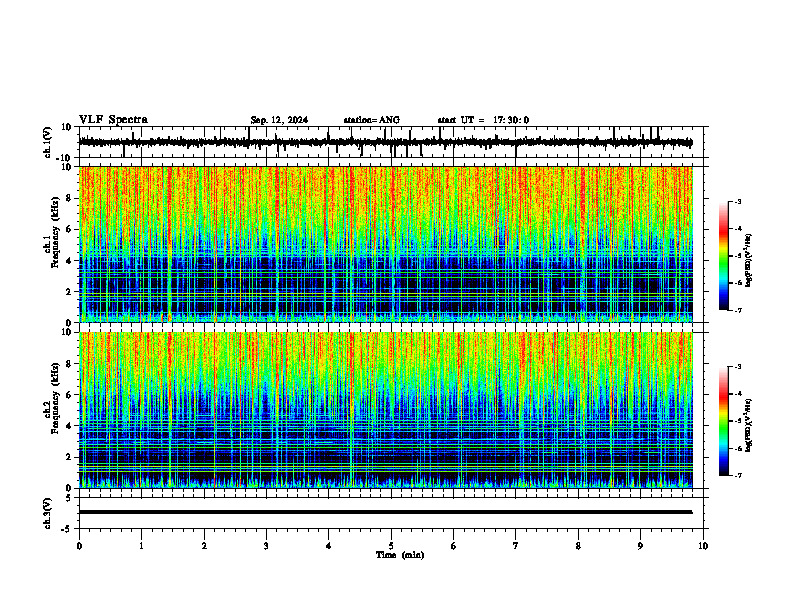This screenshot has height=612, width=792.
Task: Click the "ch.3(V)" axis label
Action: (x=48, y=514)
